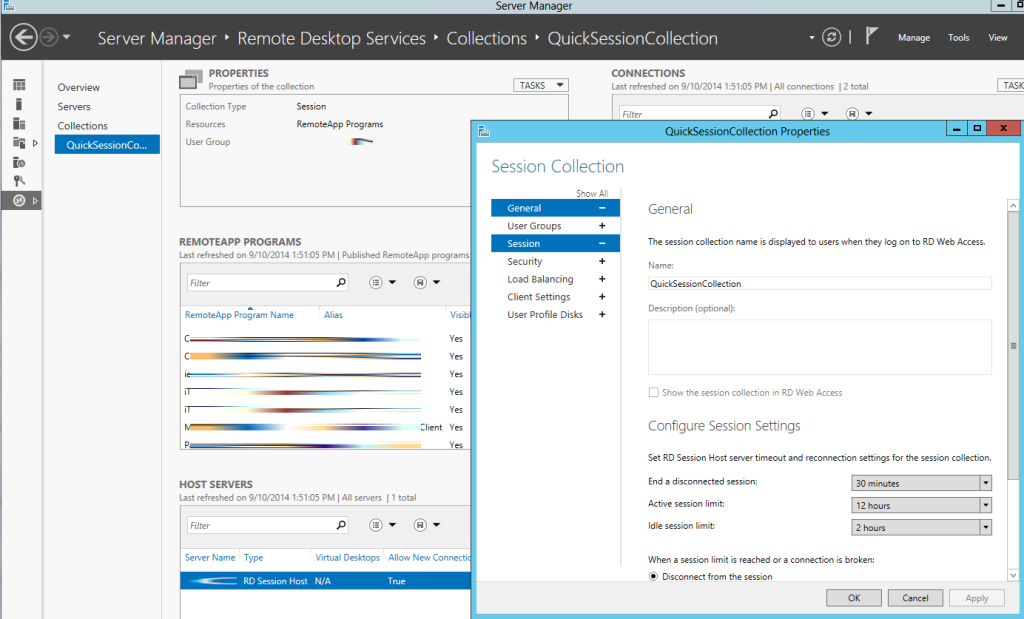1024x619 pixels.
Task: Click the search magnifier in the RemoteApp filter
Action: pos(341,282)
